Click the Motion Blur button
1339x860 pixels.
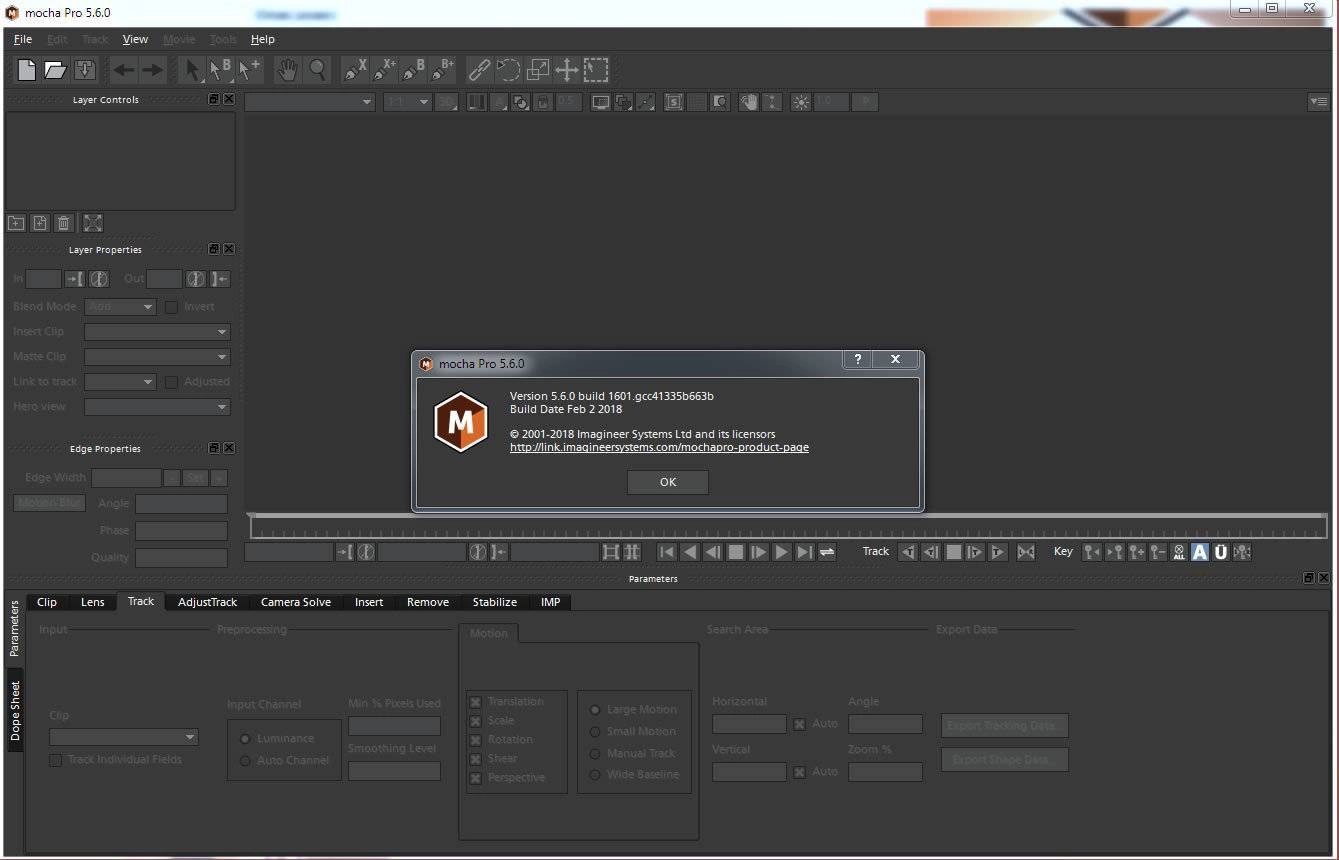pyautogui.click(x=50, y=503)
